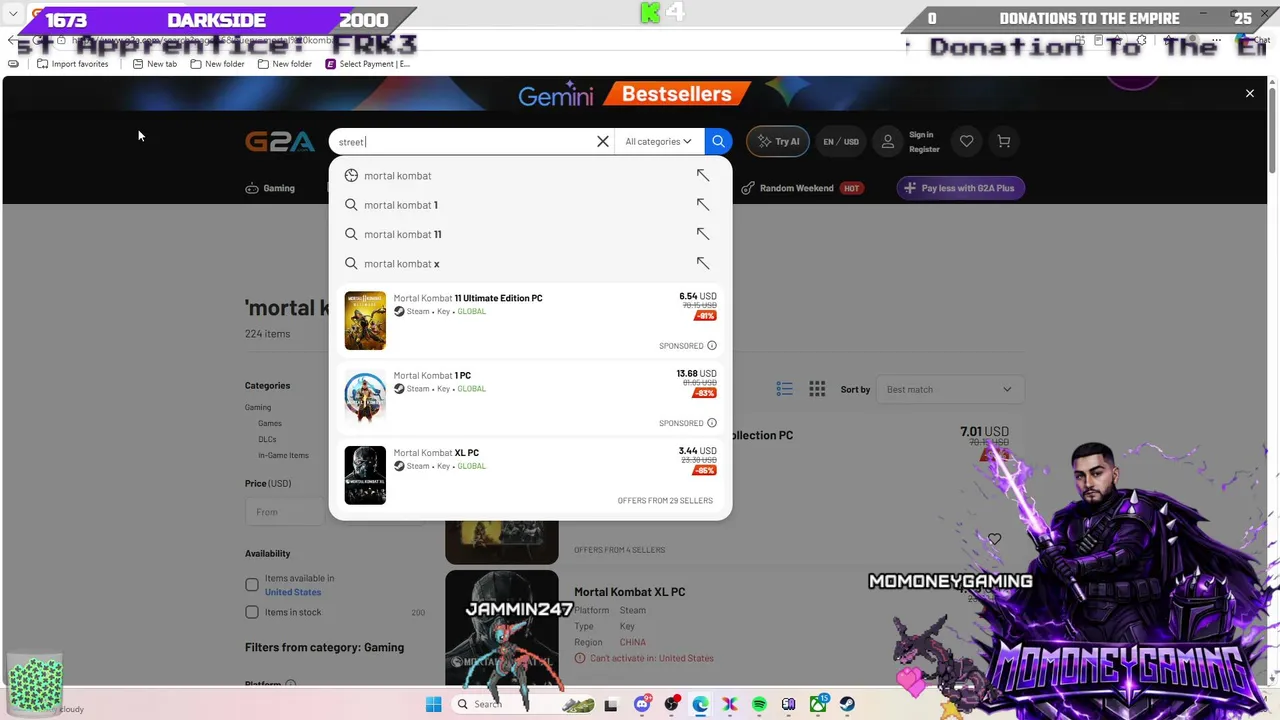This screenshot has height=720, width=1280.
Task: Filter by 'In-Game Items' category
Action: coord(283,455)
